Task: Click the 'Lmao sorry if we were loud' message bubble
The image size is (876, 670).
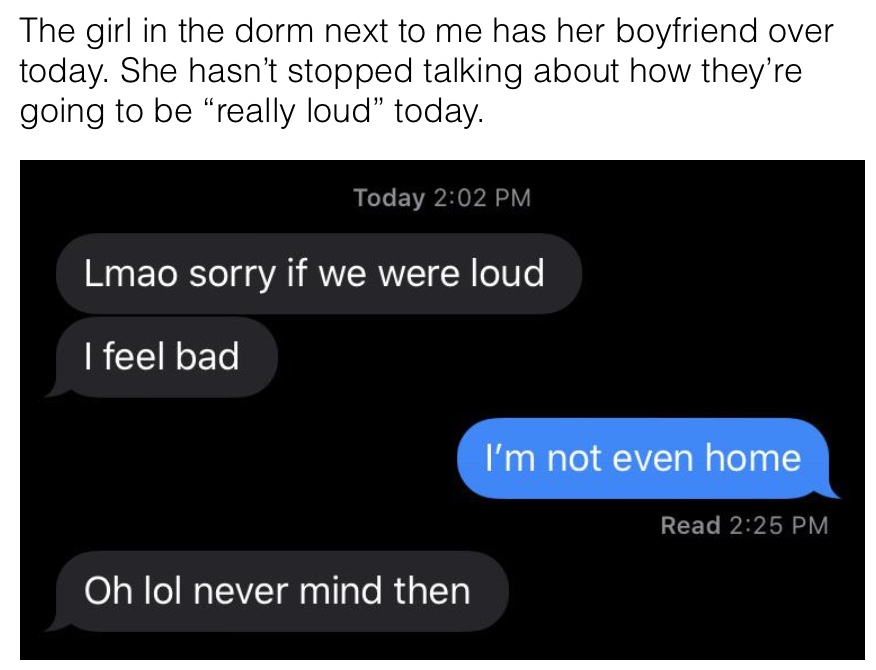Action: 318,273
